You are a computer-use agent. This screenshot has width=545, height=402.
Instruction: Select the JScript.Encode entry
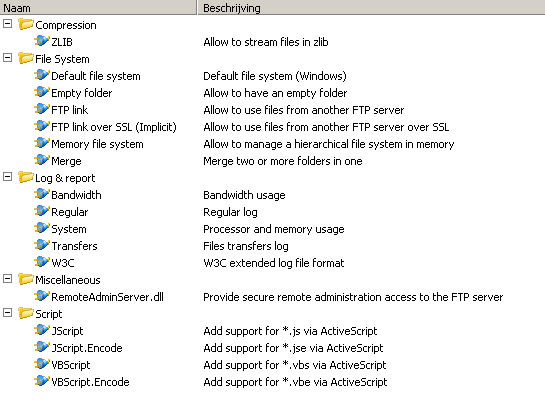(87, 348)
